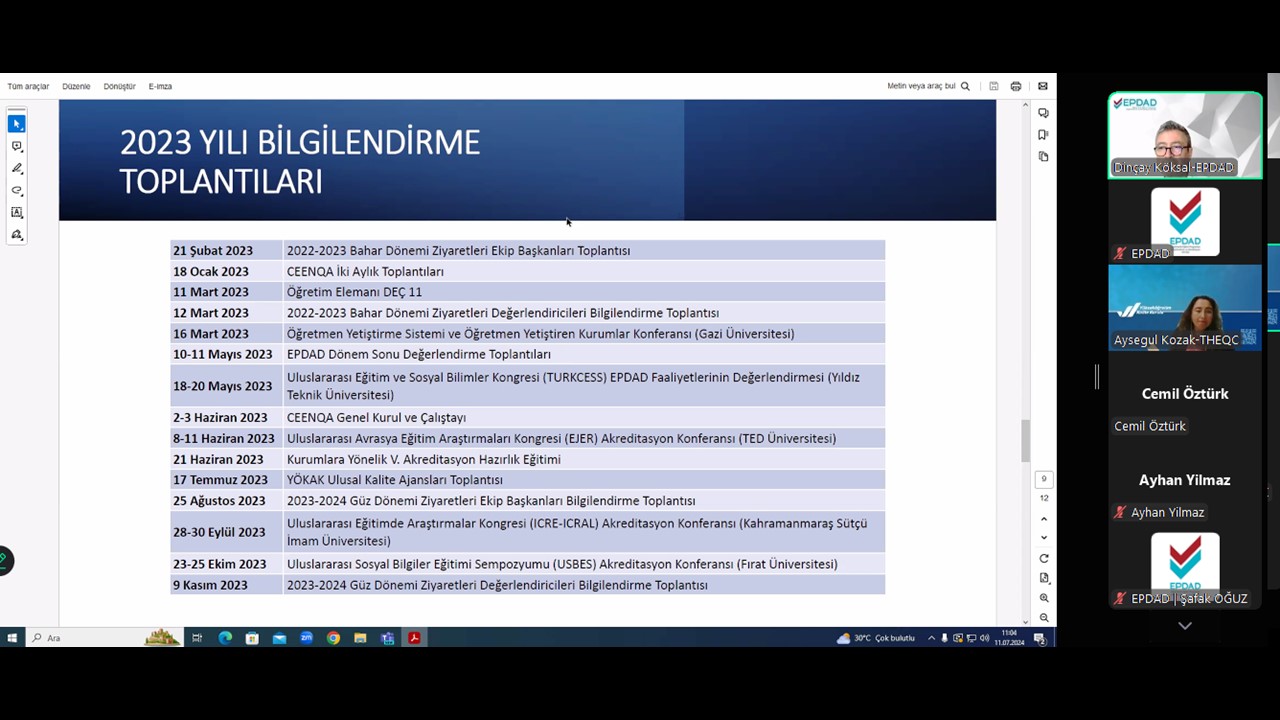Choose the add comment tool
The width and height of the screenshot is (1280, 720).
[17, 146]
